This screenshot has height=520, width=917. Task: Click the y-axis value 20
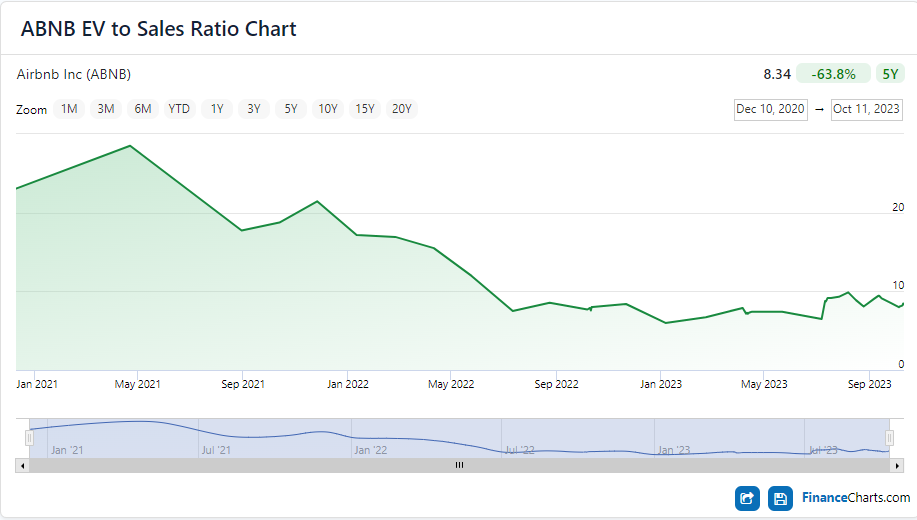point(898,207)
